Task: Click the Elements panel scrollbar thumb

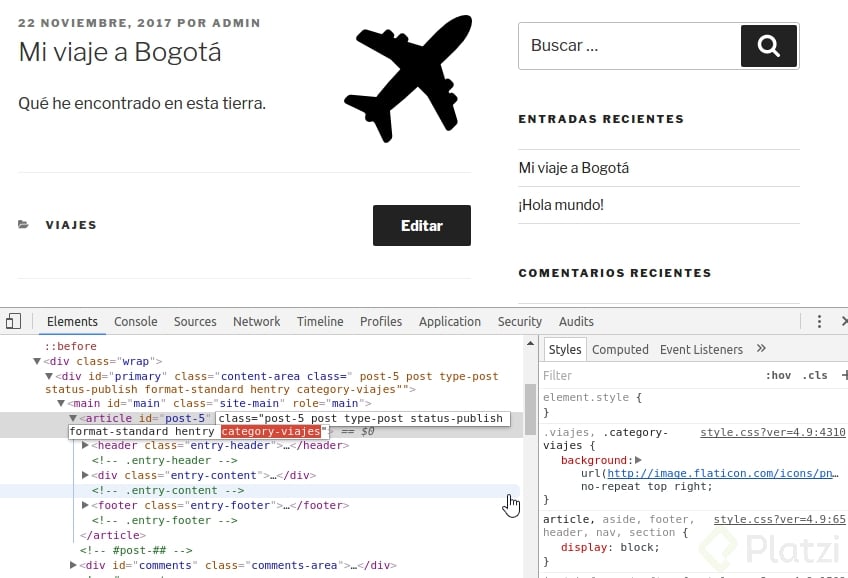Action: [x=530, y=409]
